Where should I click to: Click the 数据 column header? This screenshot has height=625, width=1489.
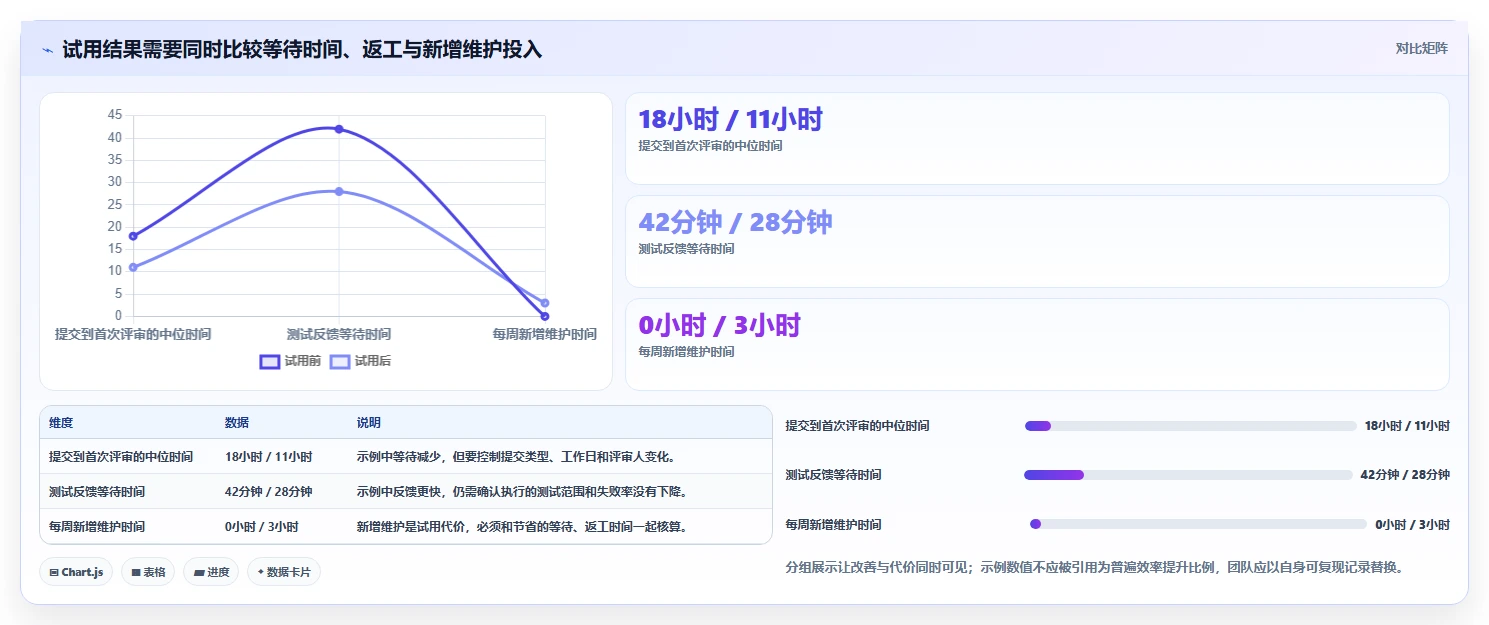pos(237,423)
